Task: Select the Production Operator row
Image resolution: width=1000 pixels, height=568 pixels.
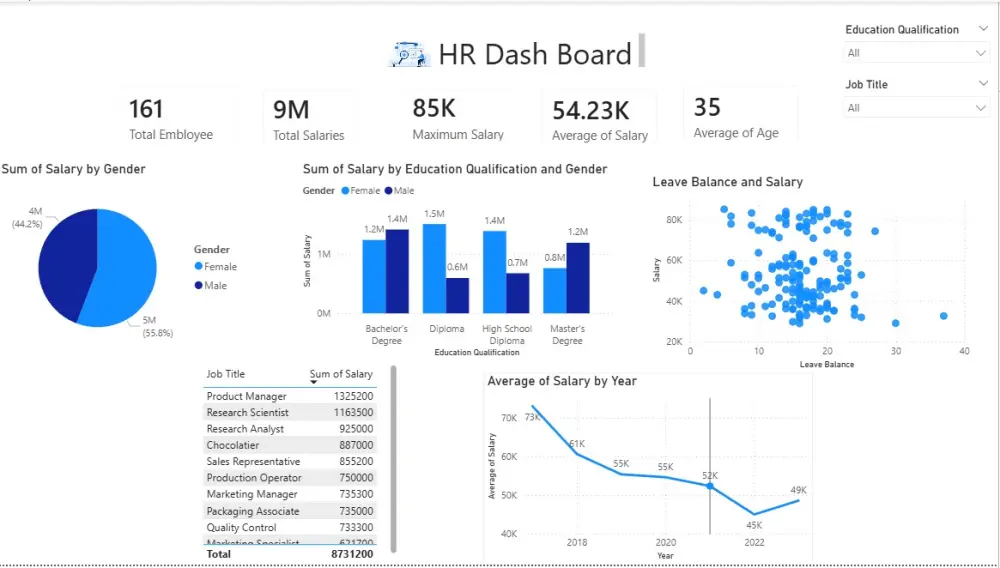Action: click(x=290, y=478)
